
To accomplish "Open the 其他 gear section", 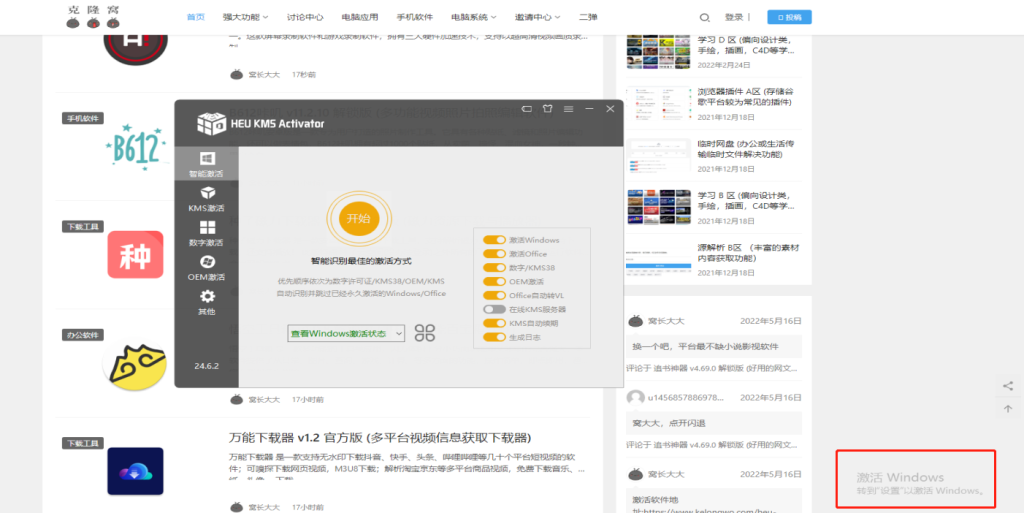I will point(206,302).
